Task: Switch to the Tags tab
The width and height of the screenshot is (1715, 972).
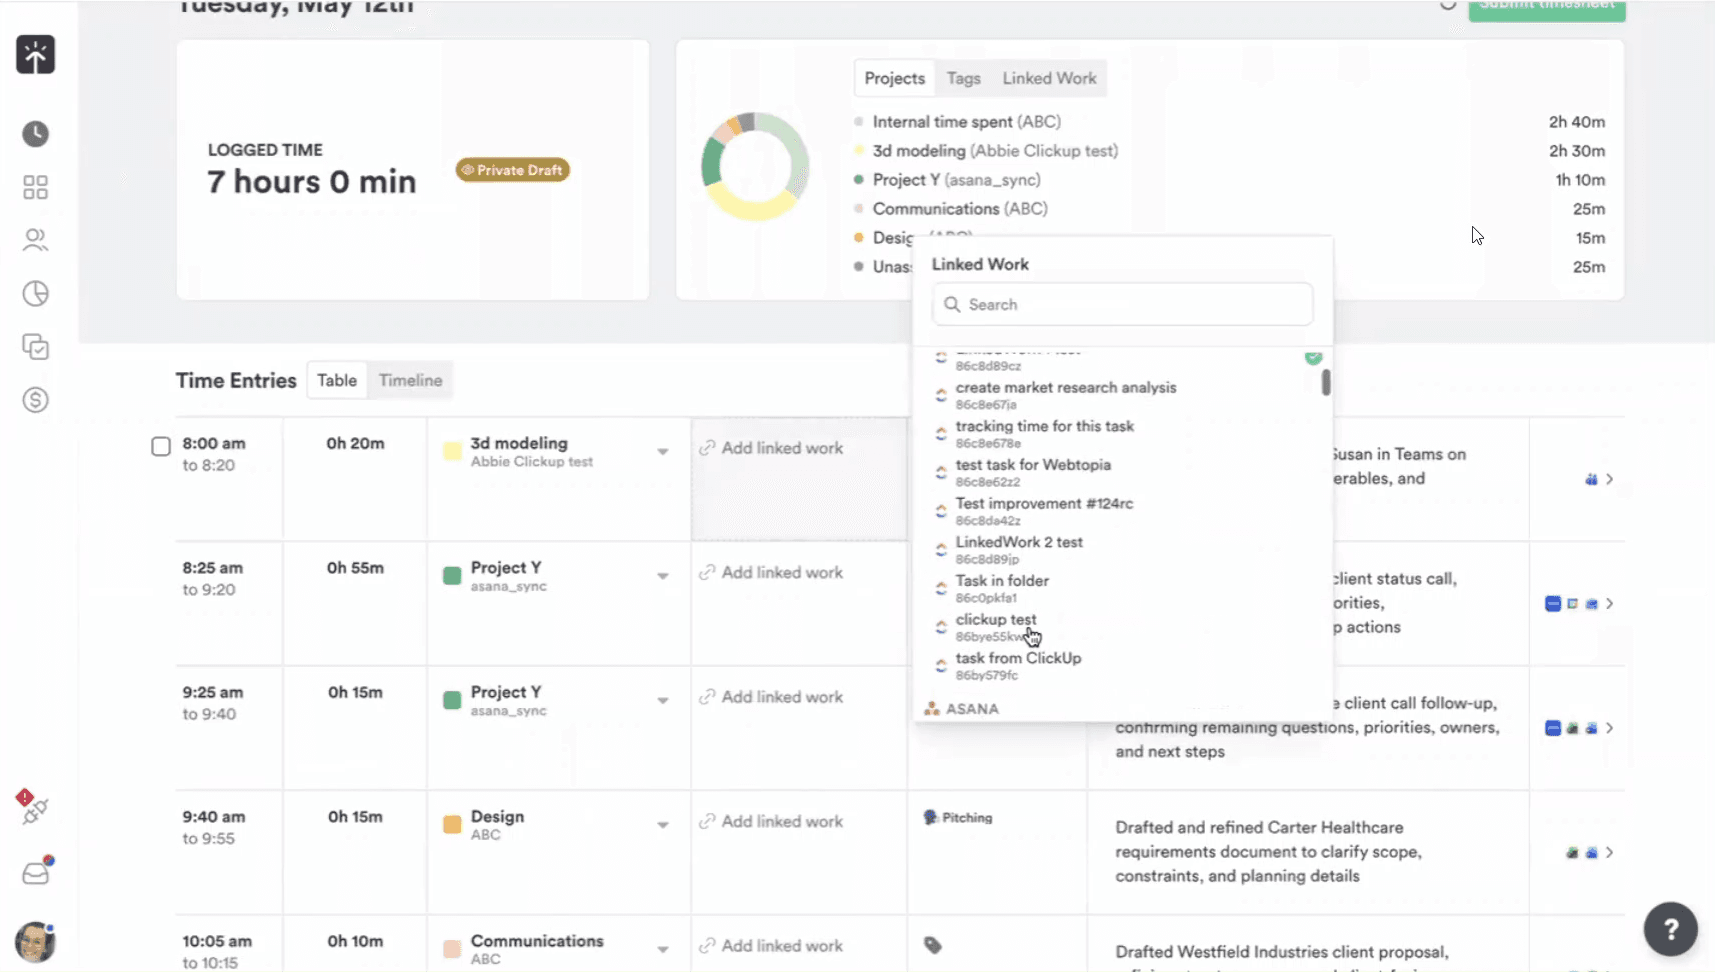Action: (963, 78)
